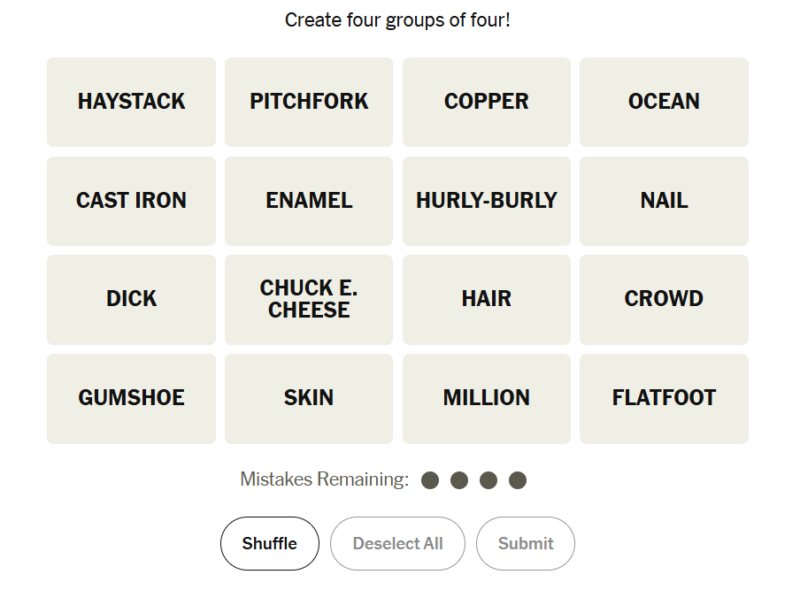
Task: Submit the selected group
Action: point(525,544)
